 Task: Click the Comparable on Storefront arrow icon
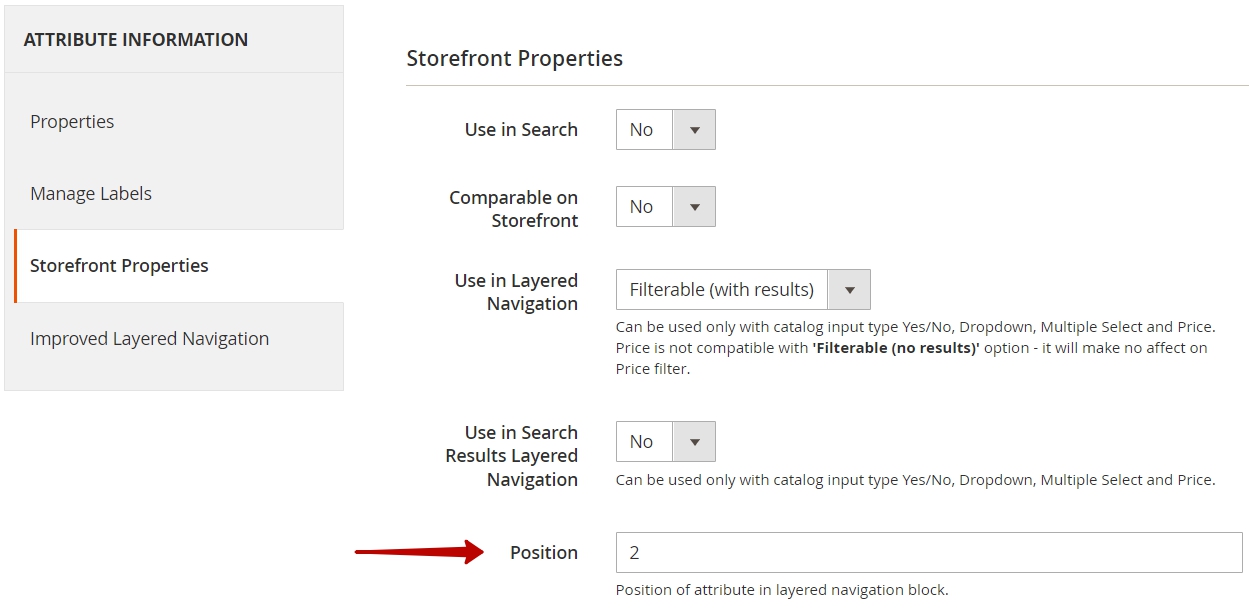click(x=694, y=207)
